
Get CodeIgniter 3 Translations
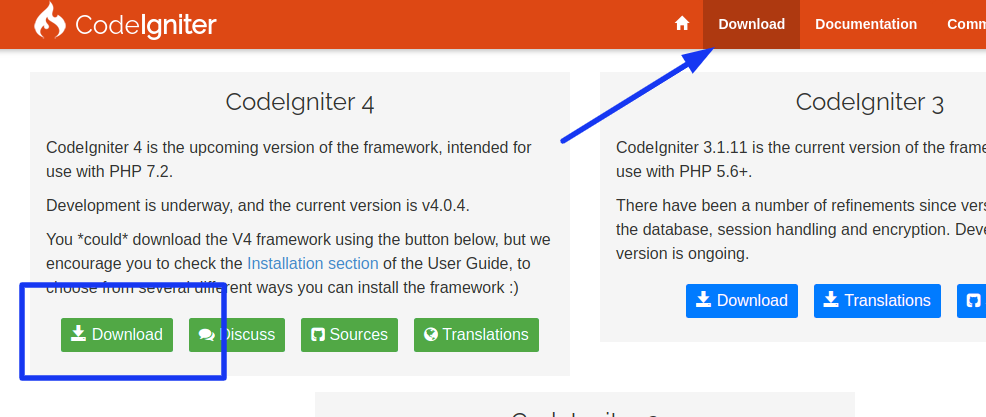click(x=877, y=301)
